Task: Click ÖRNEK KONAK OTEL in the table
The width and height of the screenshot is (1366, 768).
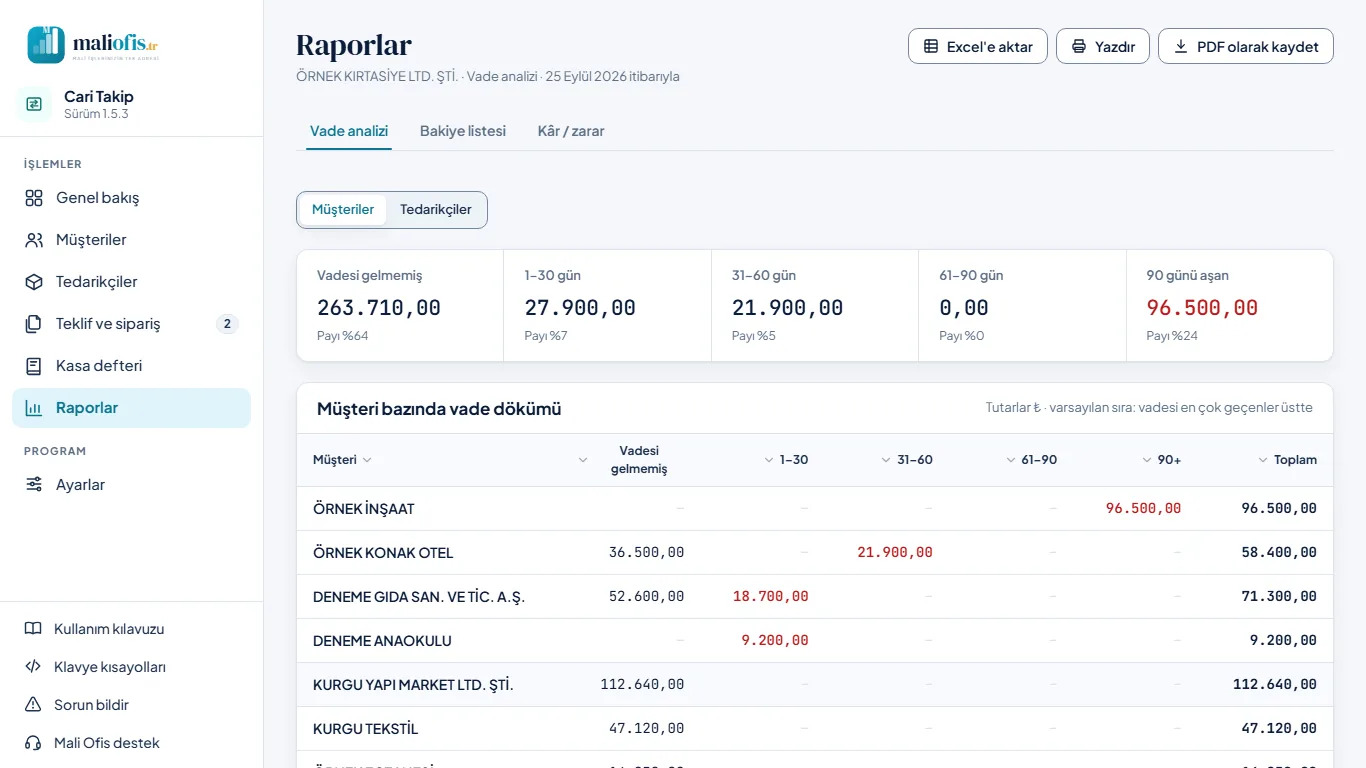Action: click(383, 553)
